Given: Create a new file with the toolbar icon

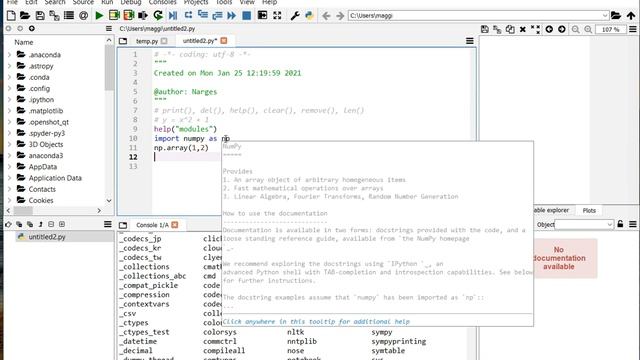Looking at the screenshot, I should [x=11, y=16].
